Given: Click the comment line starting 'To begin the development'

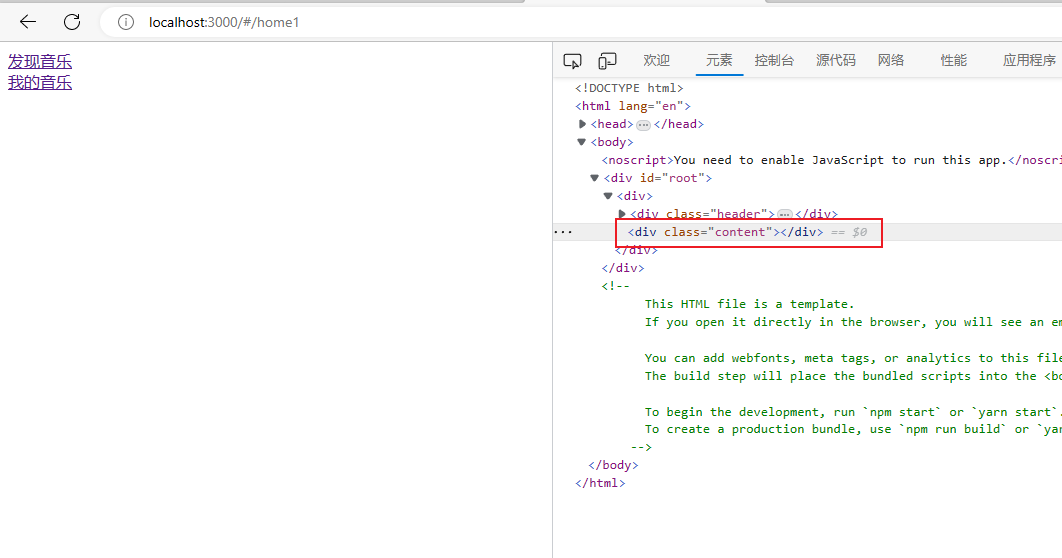Looking at the screenshot, I should tap(853, 412).
